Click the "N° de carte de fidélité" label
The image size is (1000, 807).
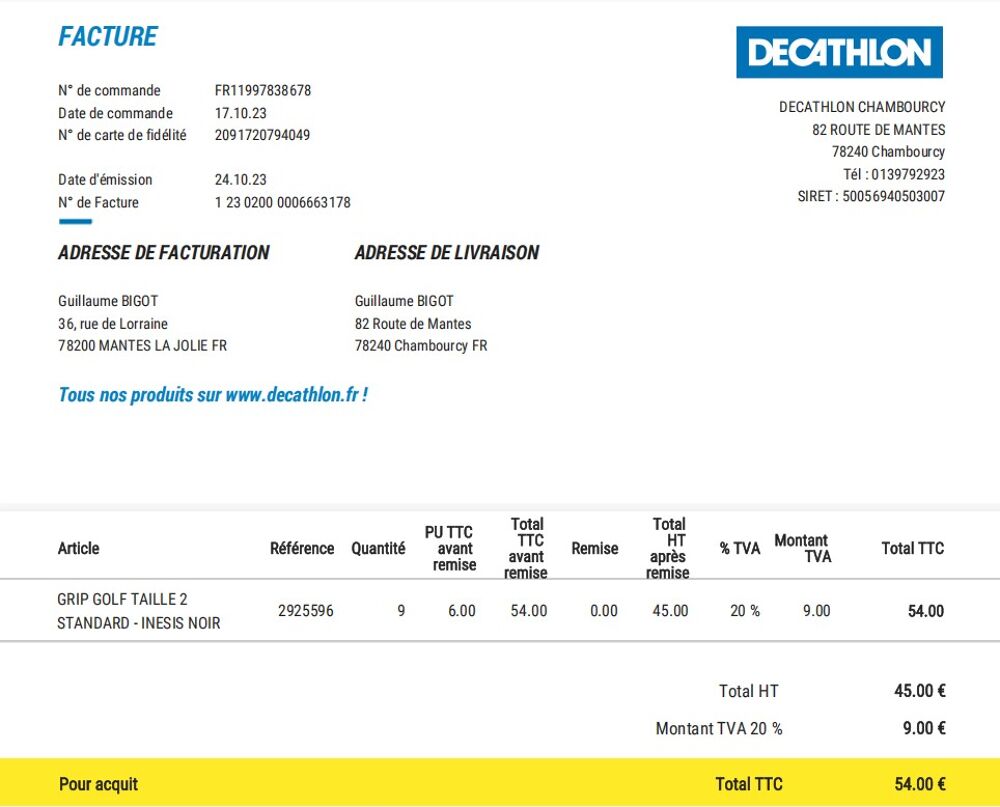pos(122,135)
